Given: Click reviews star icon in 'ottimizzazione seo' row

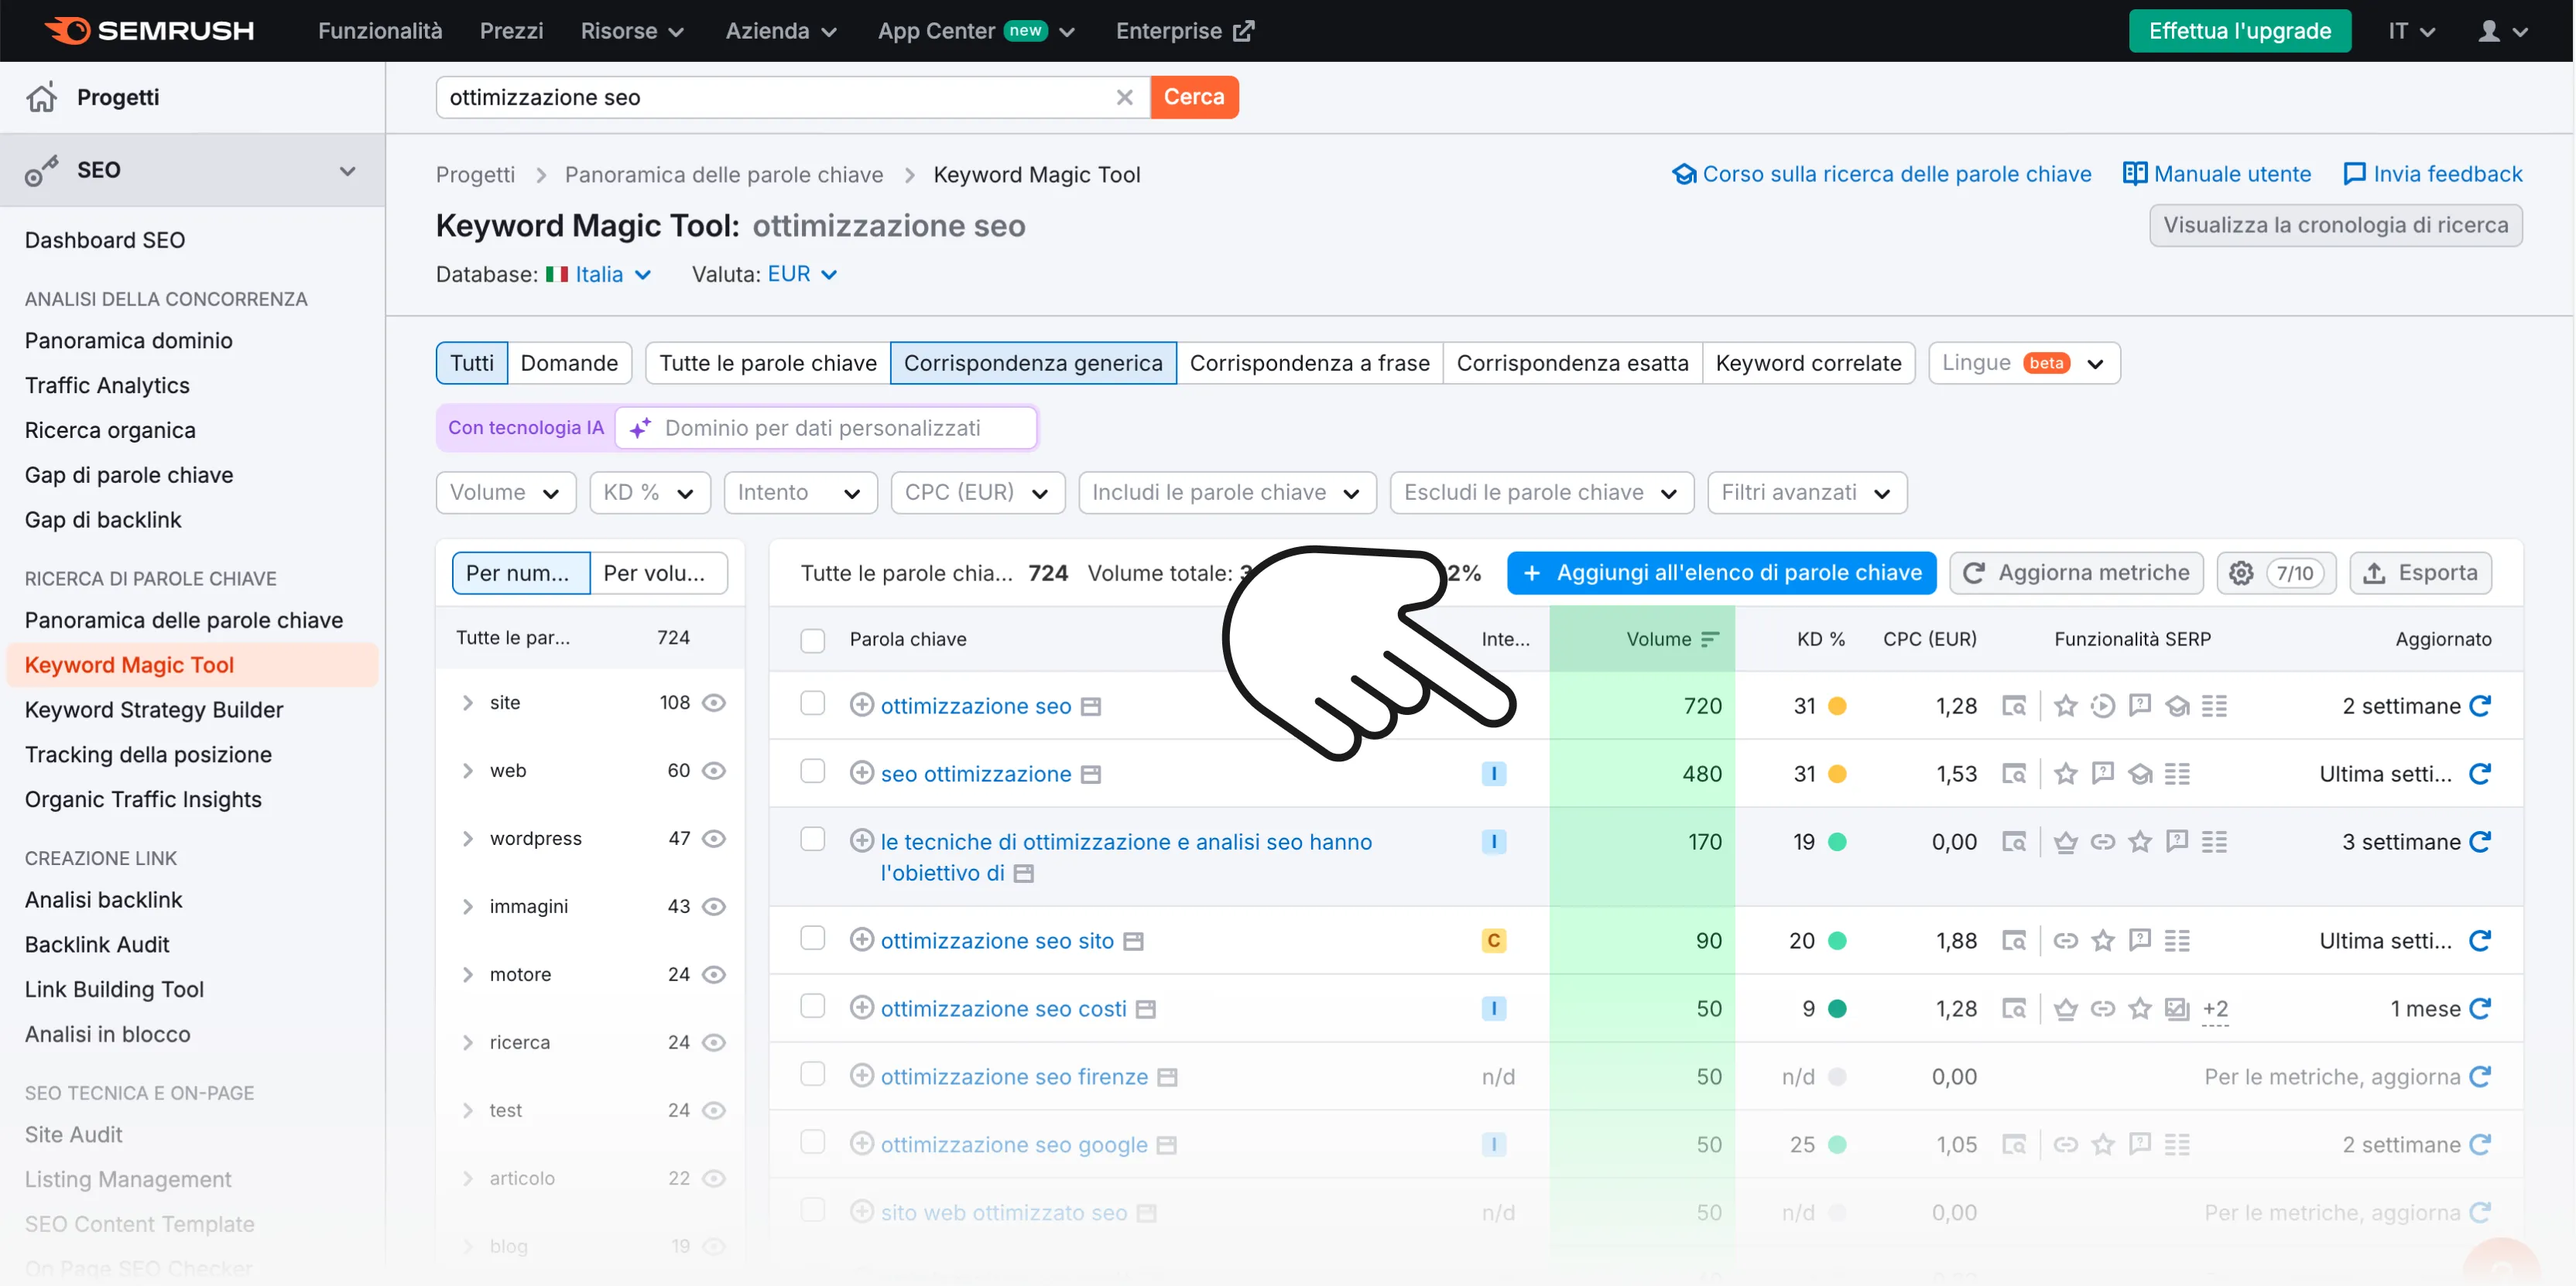Looking at the screenshot, I should point(2066,706).
